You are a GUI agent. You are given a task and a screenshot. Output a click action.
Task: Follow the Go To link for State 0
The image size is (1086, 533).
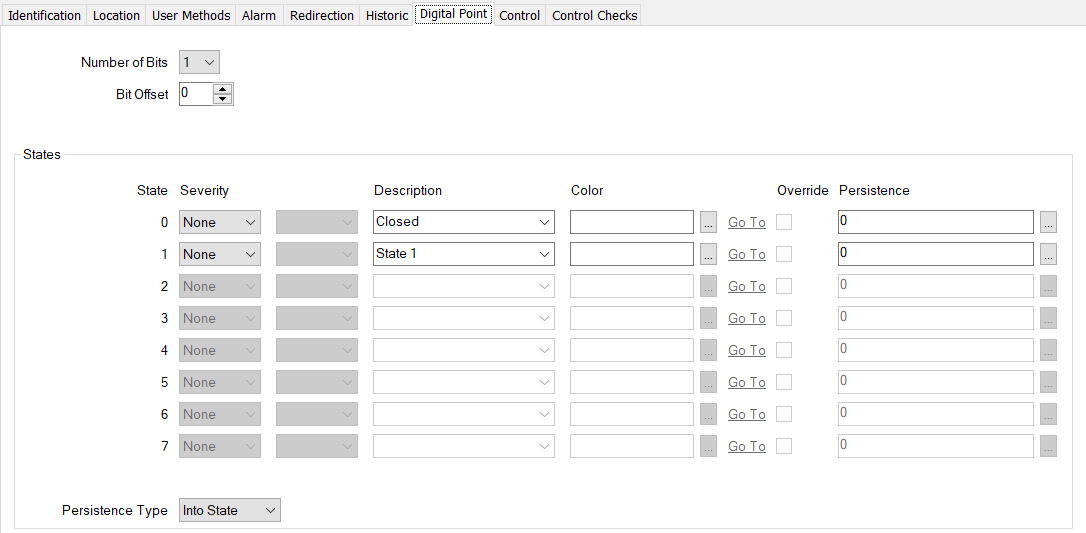pos(746,222)
